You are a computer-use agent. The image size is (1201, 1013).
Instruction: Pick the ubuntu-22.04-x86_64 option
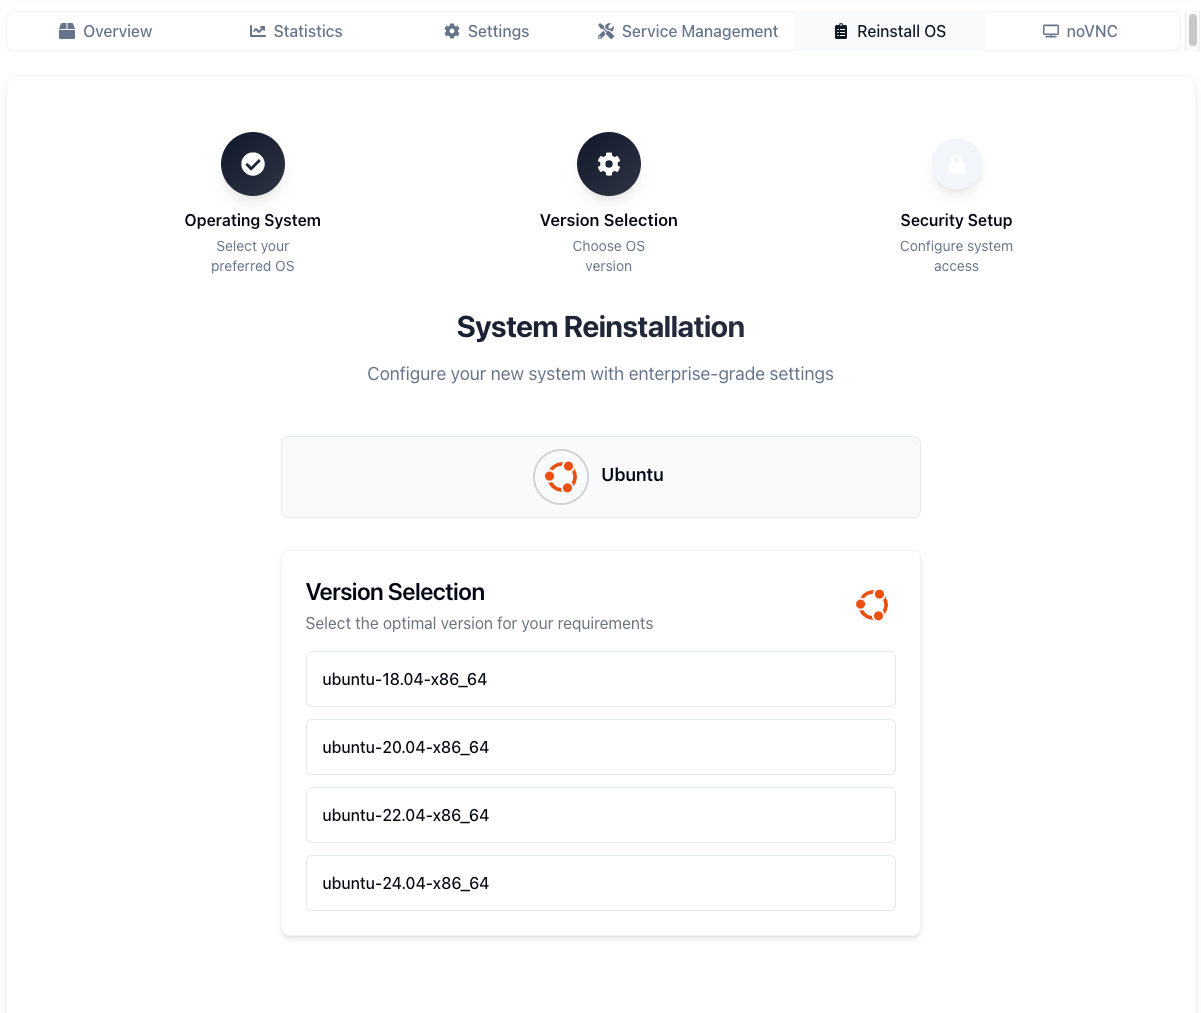(x=601, y=815)
